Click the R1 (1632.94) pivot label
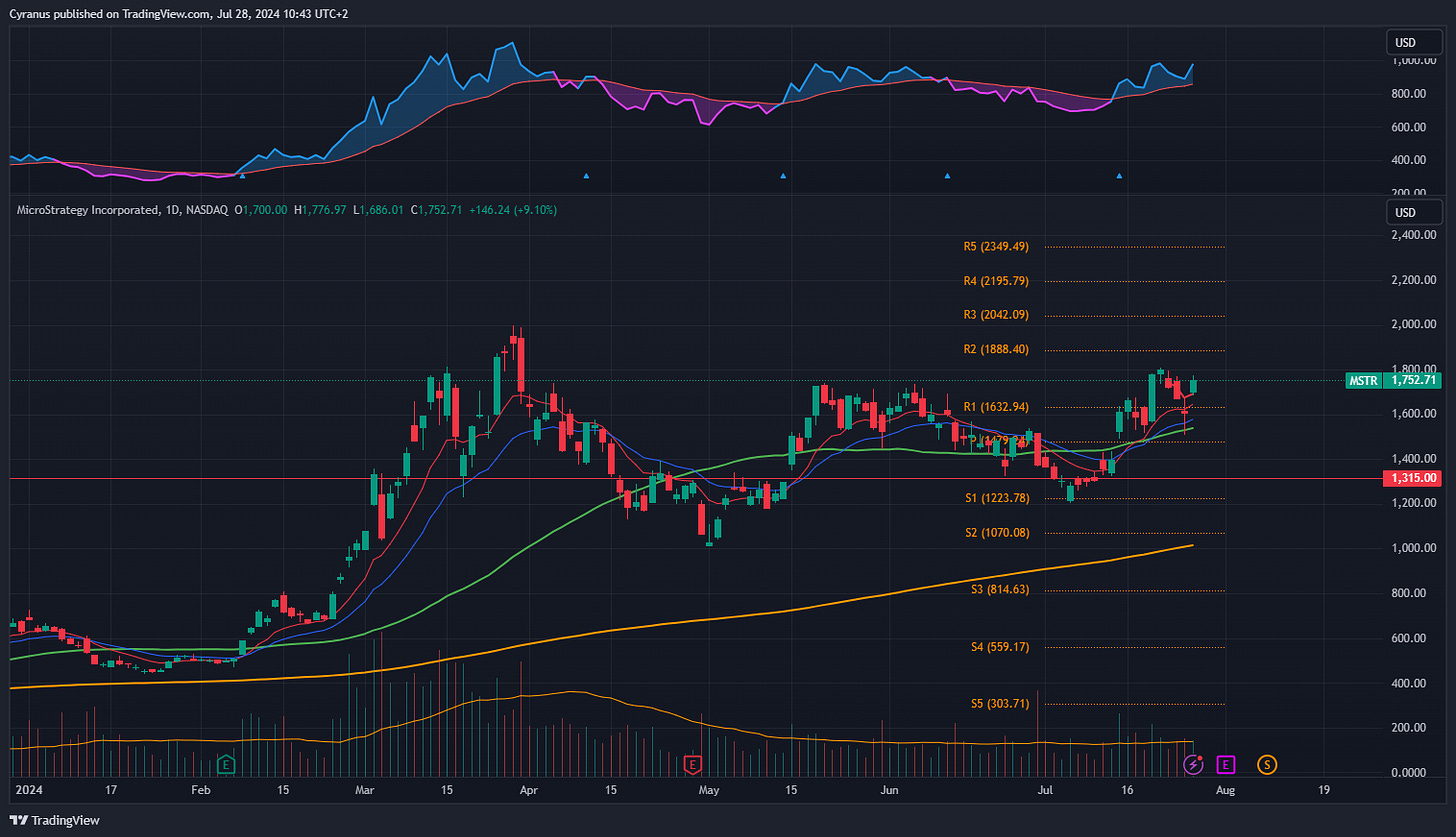This screenshot has height=837, width=1456. click(996, 407)
